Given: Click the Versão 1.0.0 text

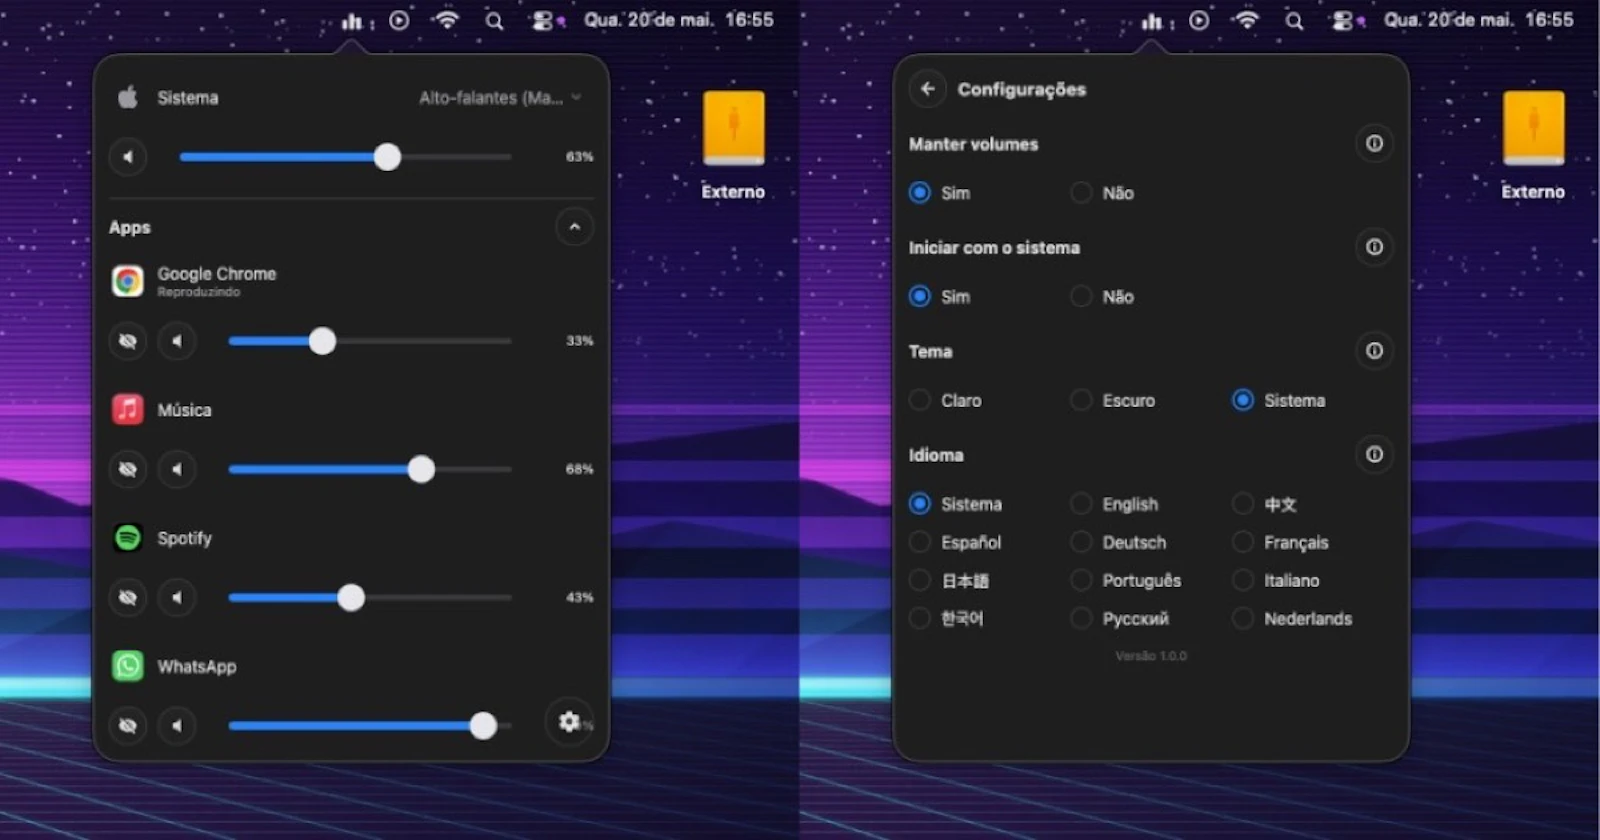Looking at the screenshot, I should click(x=1151, y=656).
